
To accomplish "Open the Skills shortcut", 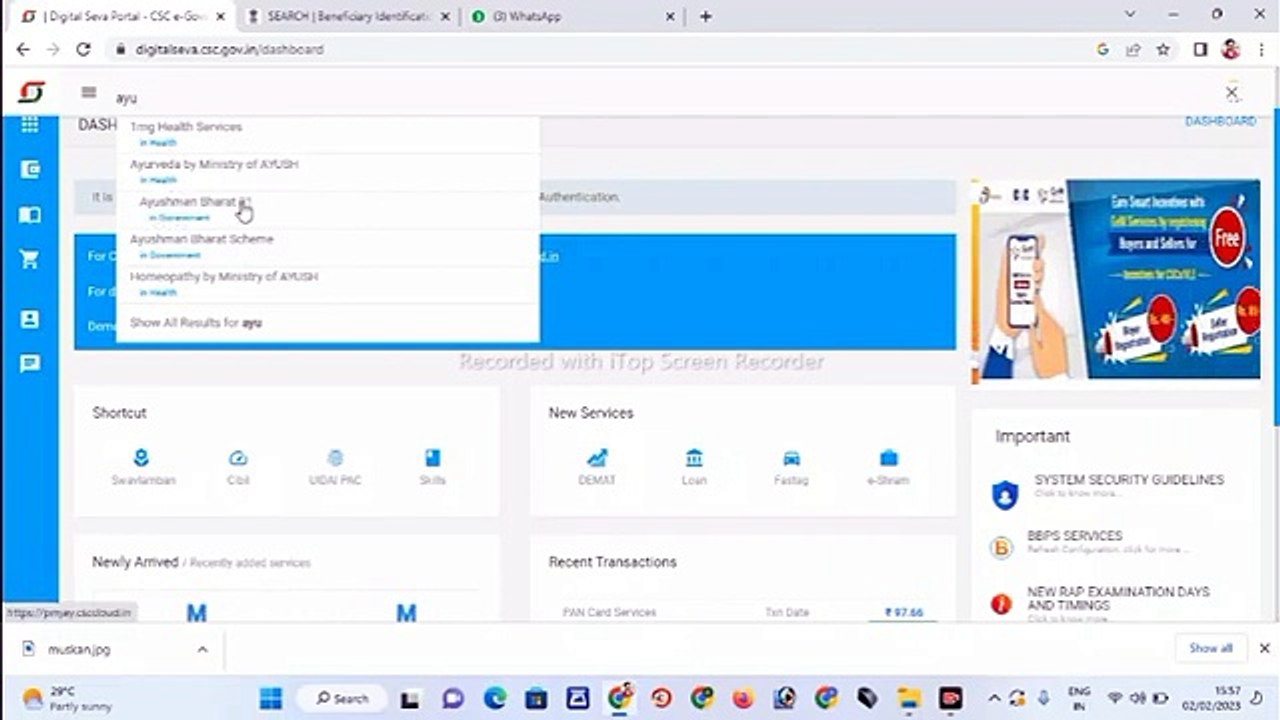I will 432,467.
